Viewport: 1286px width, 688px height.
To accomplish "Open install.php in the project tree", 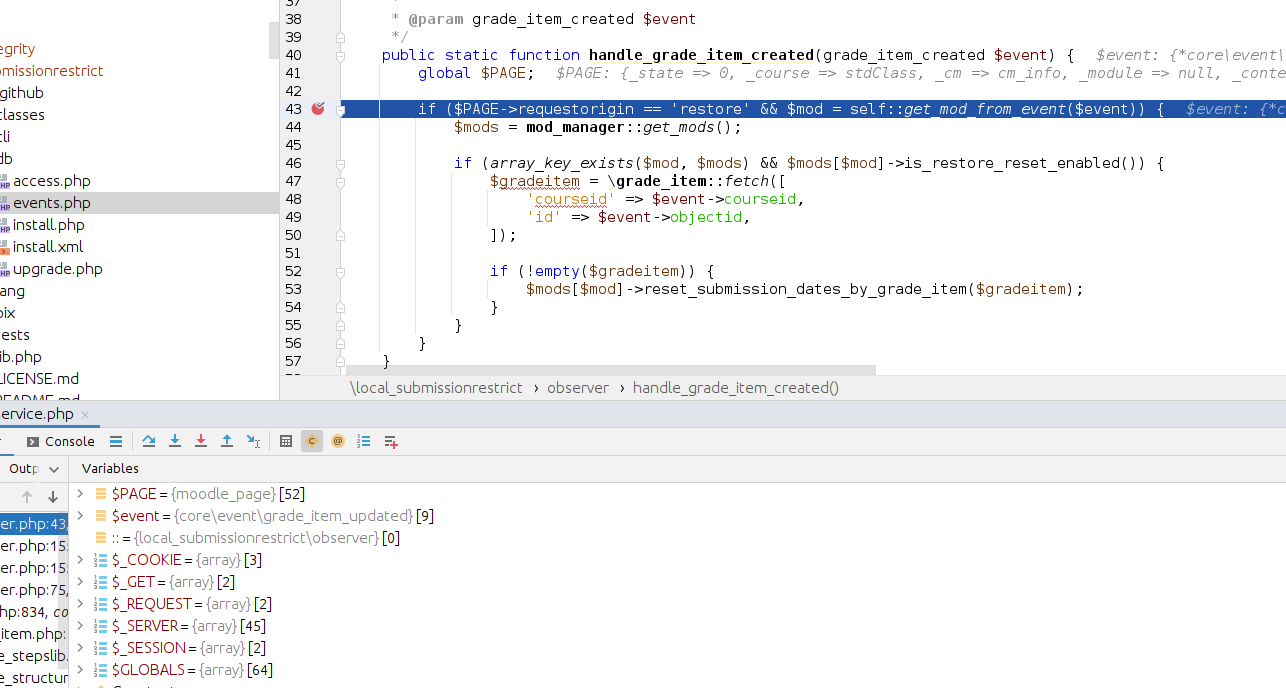I will [x=49, y=225].
